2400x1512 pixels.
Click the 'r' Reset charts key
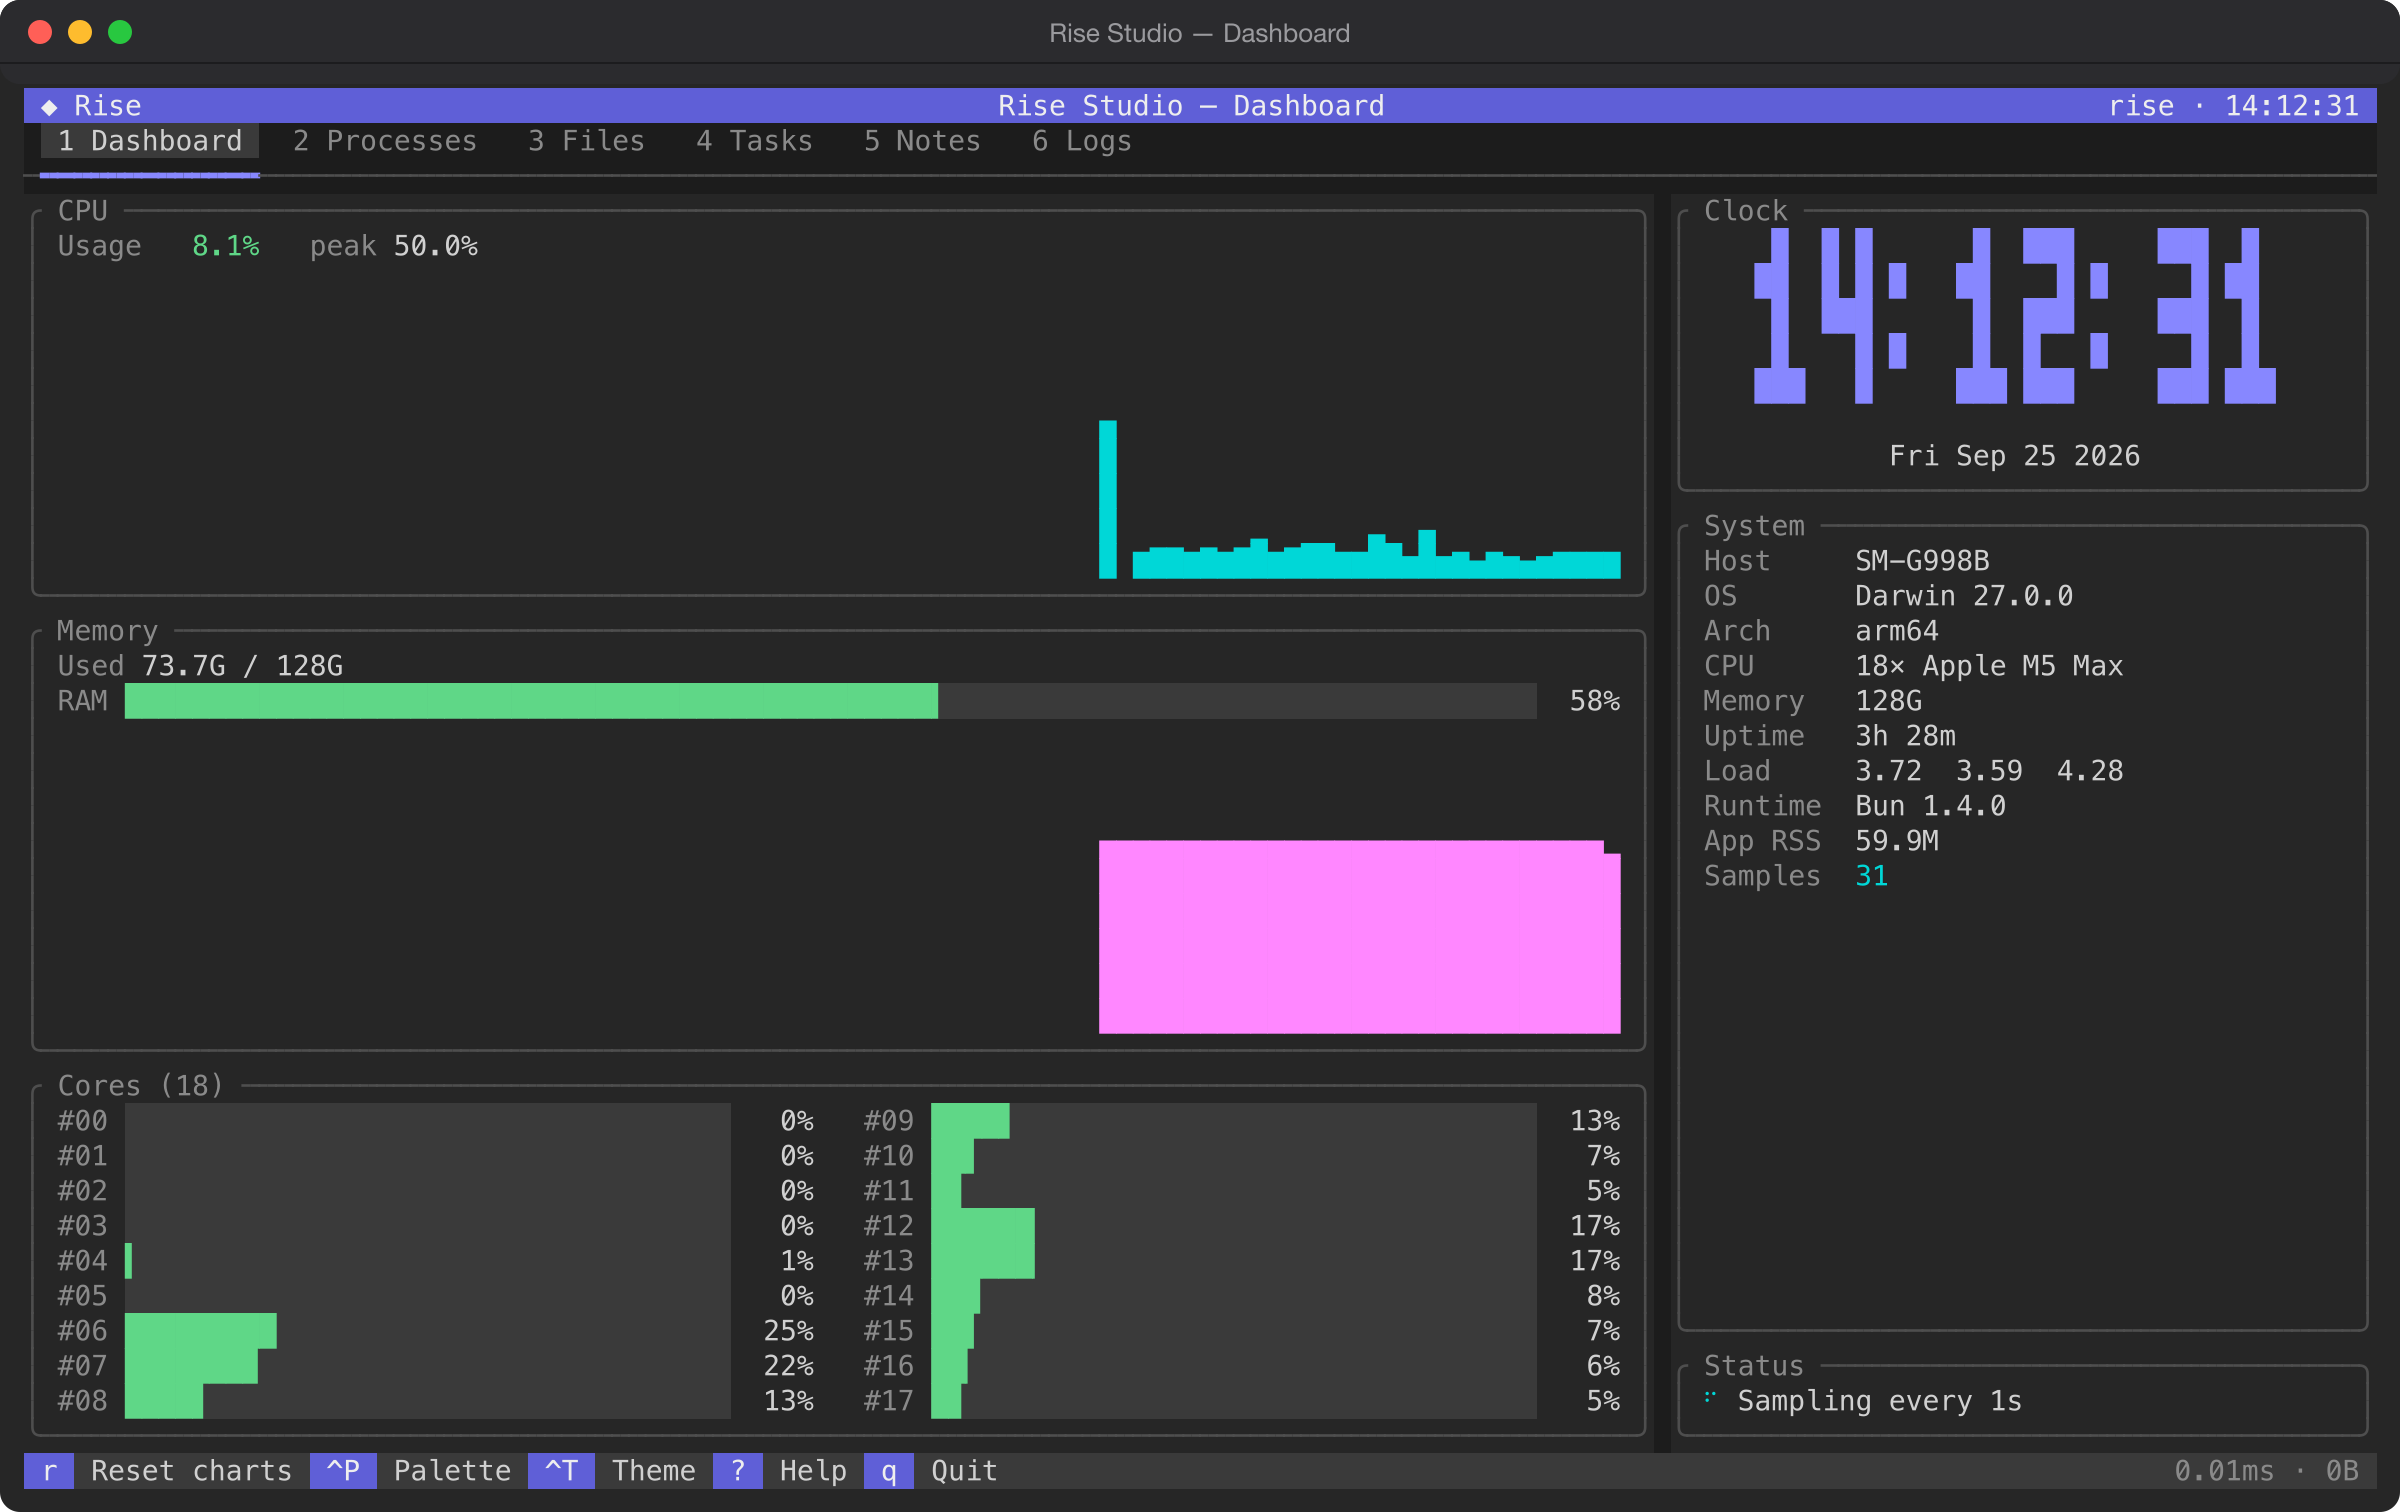49,1471
